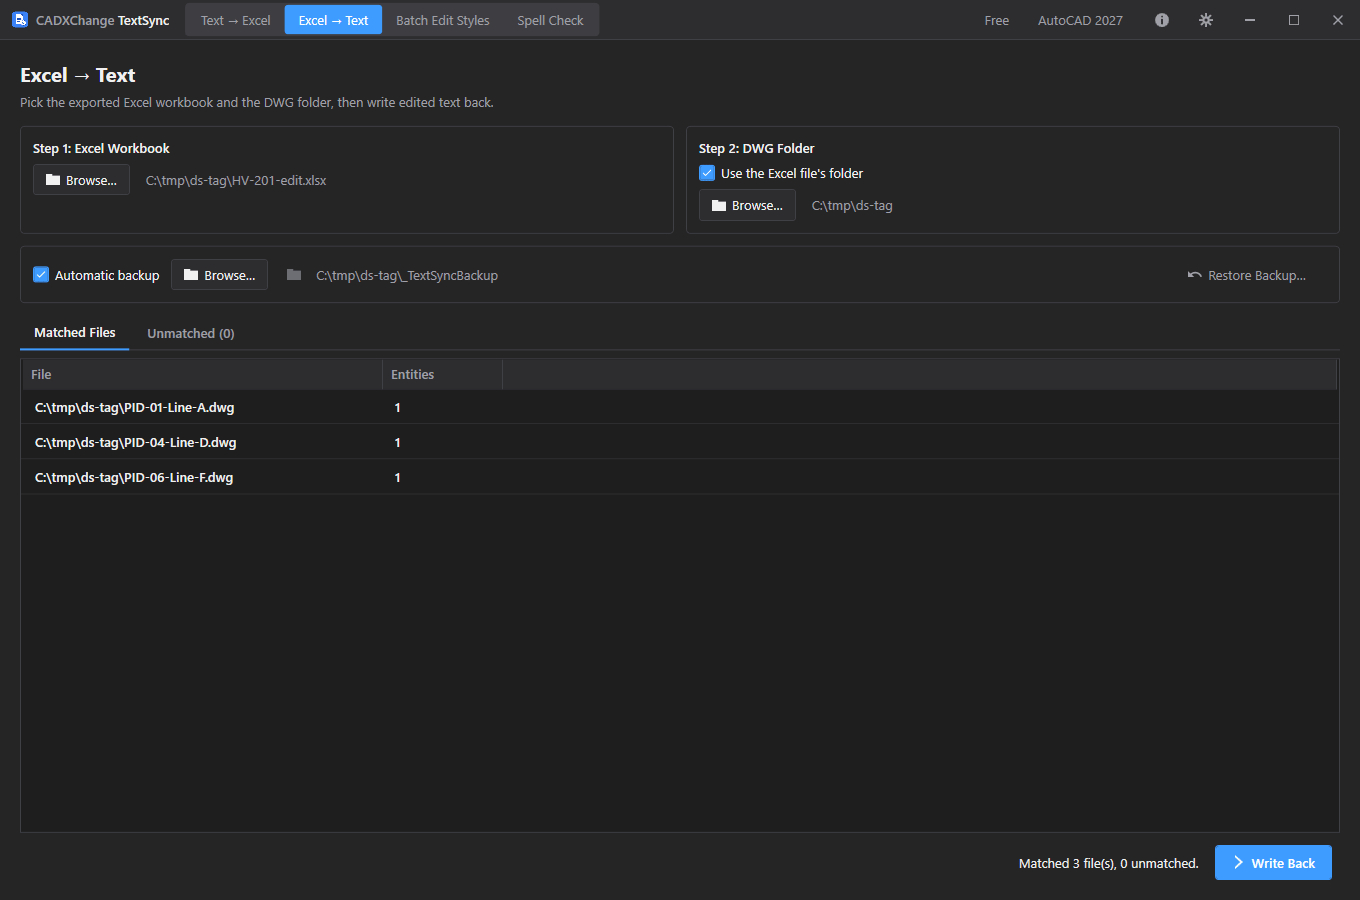The image size is (1360, 900).
Task: Click the AutoCAD 2027 version label
Action: (1080, 20)
